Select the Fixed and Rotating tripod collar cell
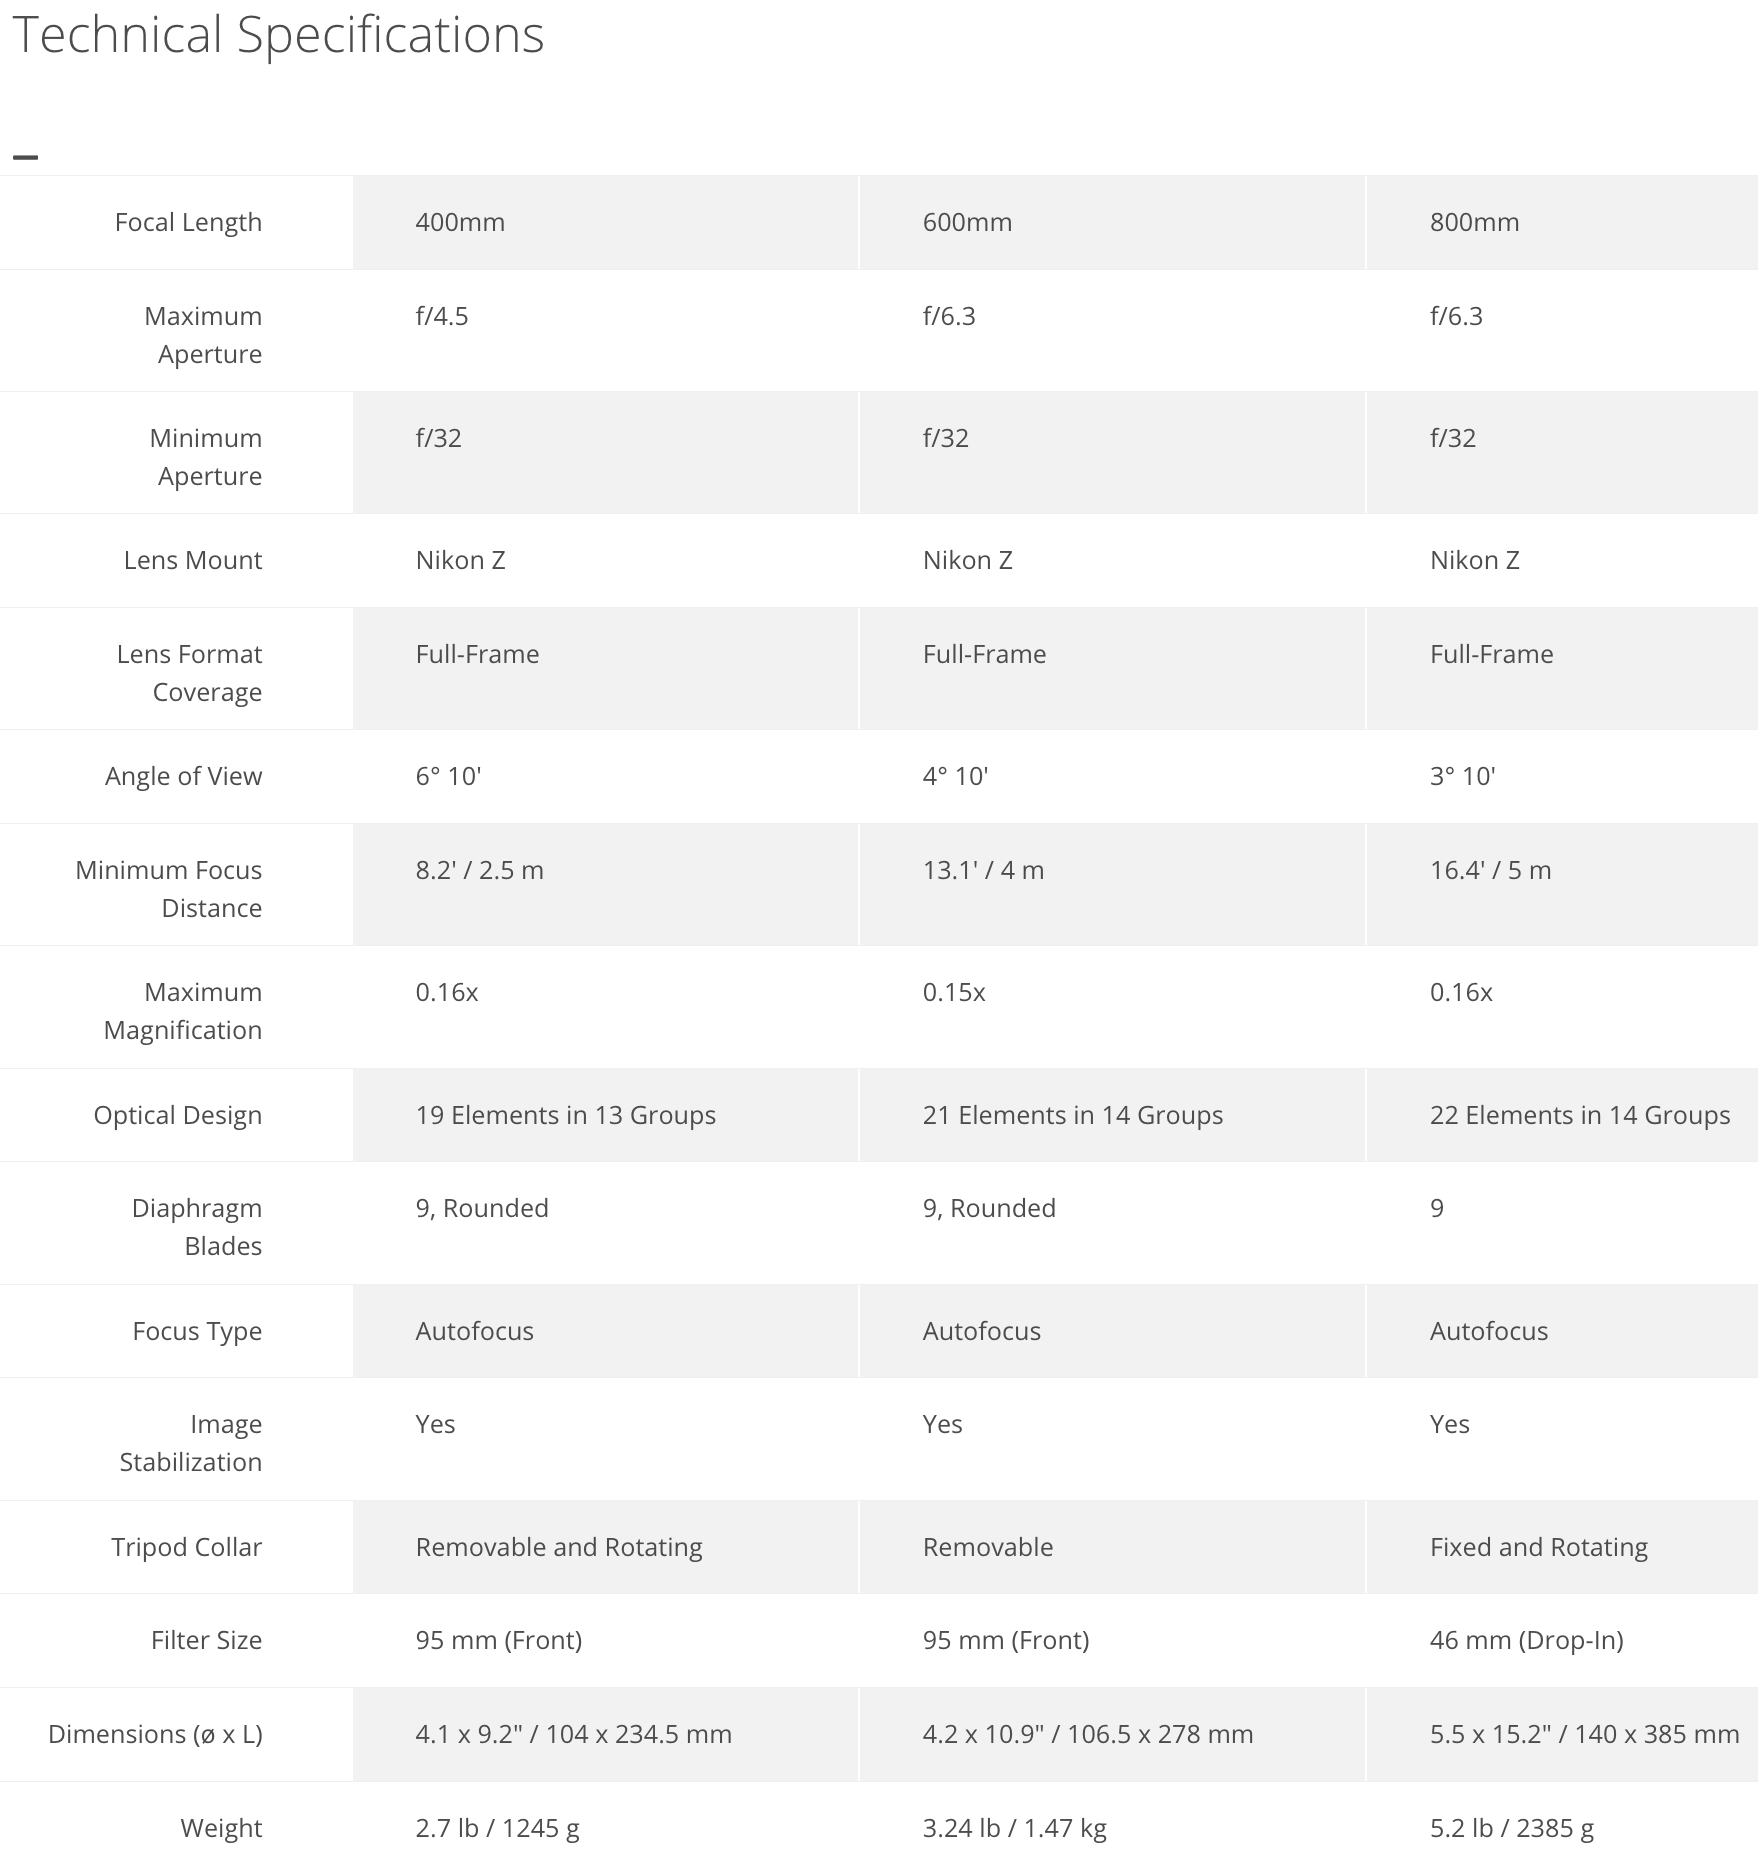The width and height of the screenshot is (1758, 1866). 1538,1547
